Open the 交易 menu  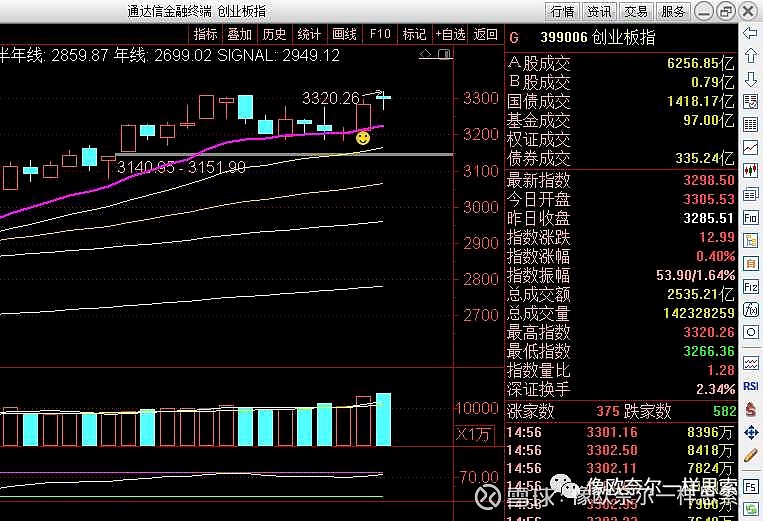[x=636, y=11]
